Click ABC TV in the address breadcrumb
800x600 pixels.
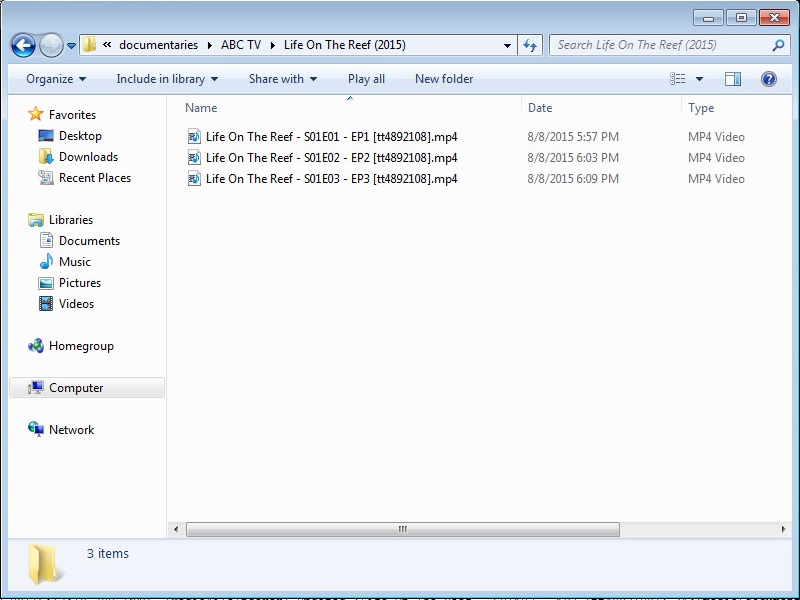click(240, 45)
